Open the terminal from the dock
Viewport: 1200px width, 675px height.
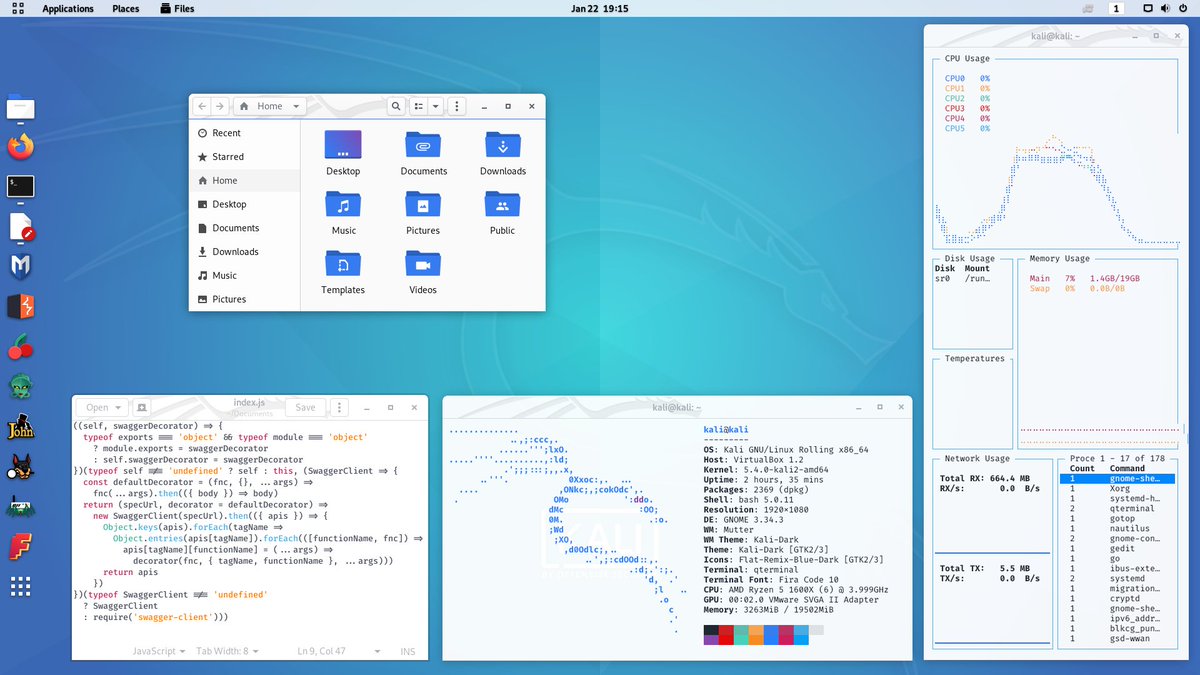coord(20,186)
